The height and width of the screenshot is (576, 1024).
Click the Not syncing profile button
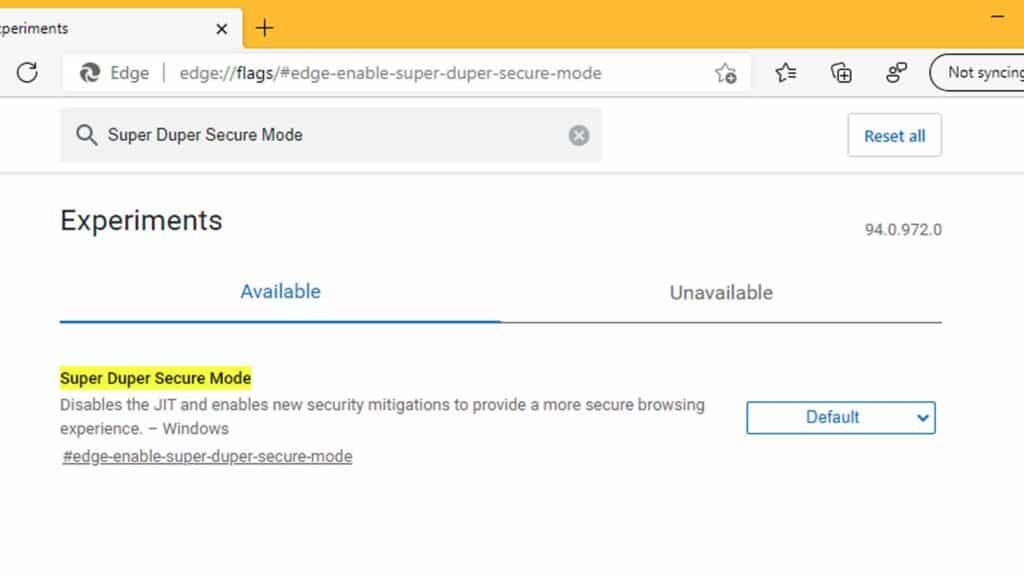click(978, 72)
